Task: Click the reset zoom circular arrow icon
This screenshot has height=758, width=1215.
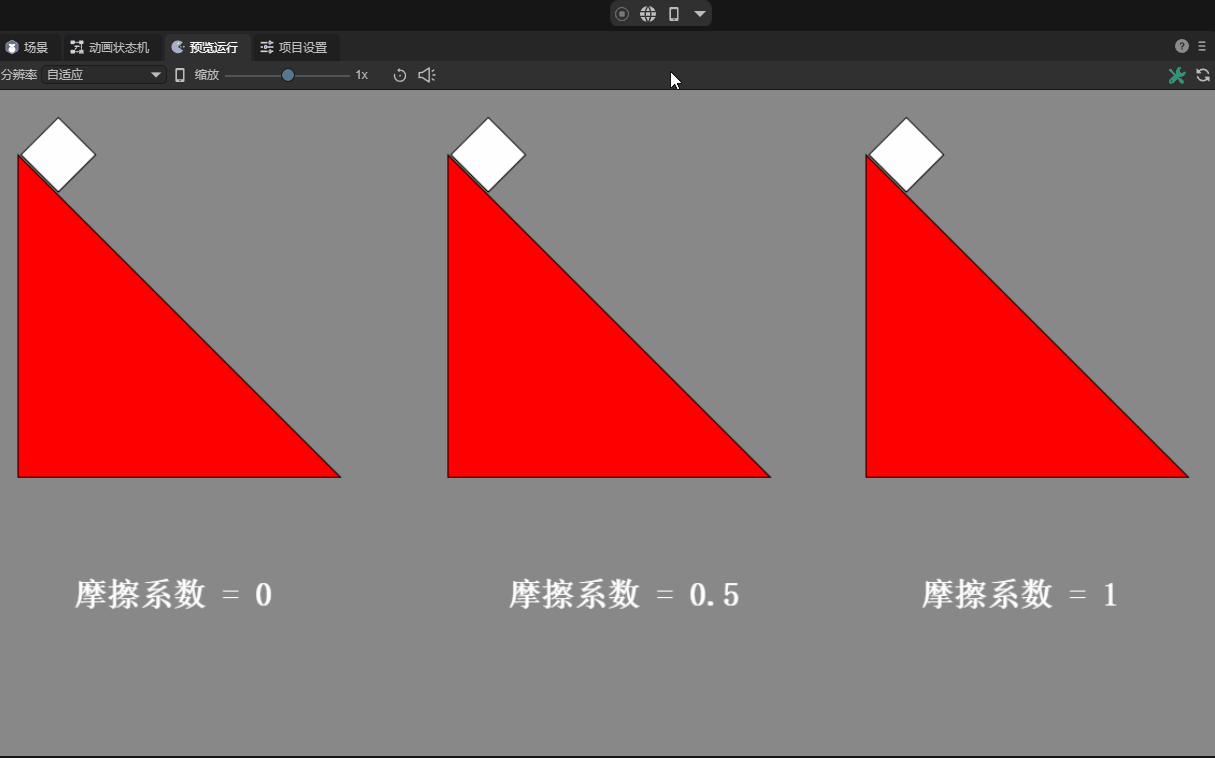Action: click(400, 75)
